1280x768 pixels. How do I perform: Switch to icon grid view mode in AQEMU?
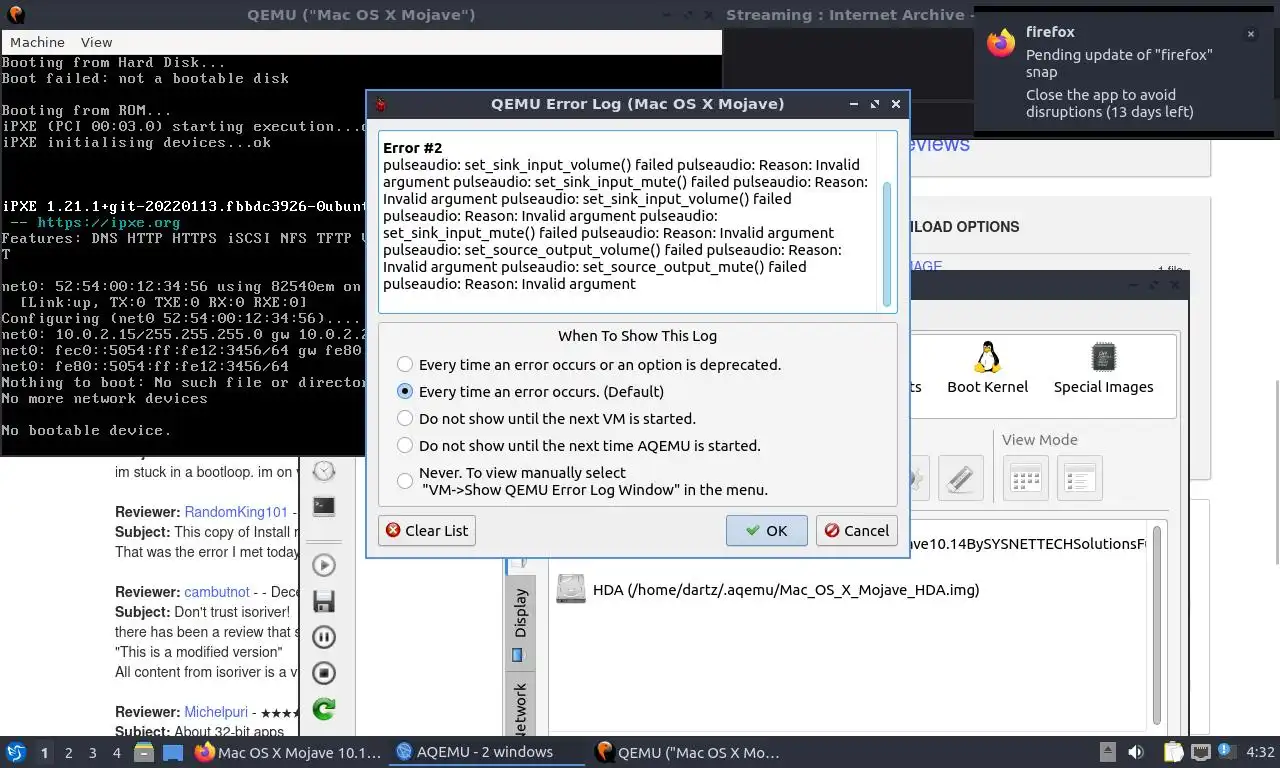click(1026, 478)
